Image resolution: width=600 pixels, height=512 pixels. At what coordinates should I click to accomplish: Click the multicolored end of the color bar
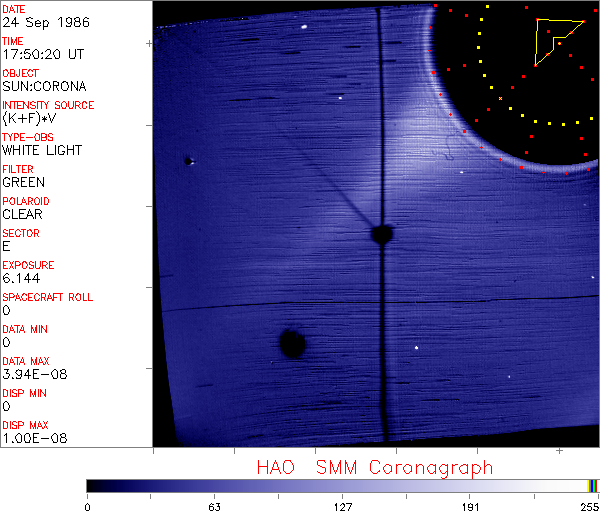click(592, 485)
